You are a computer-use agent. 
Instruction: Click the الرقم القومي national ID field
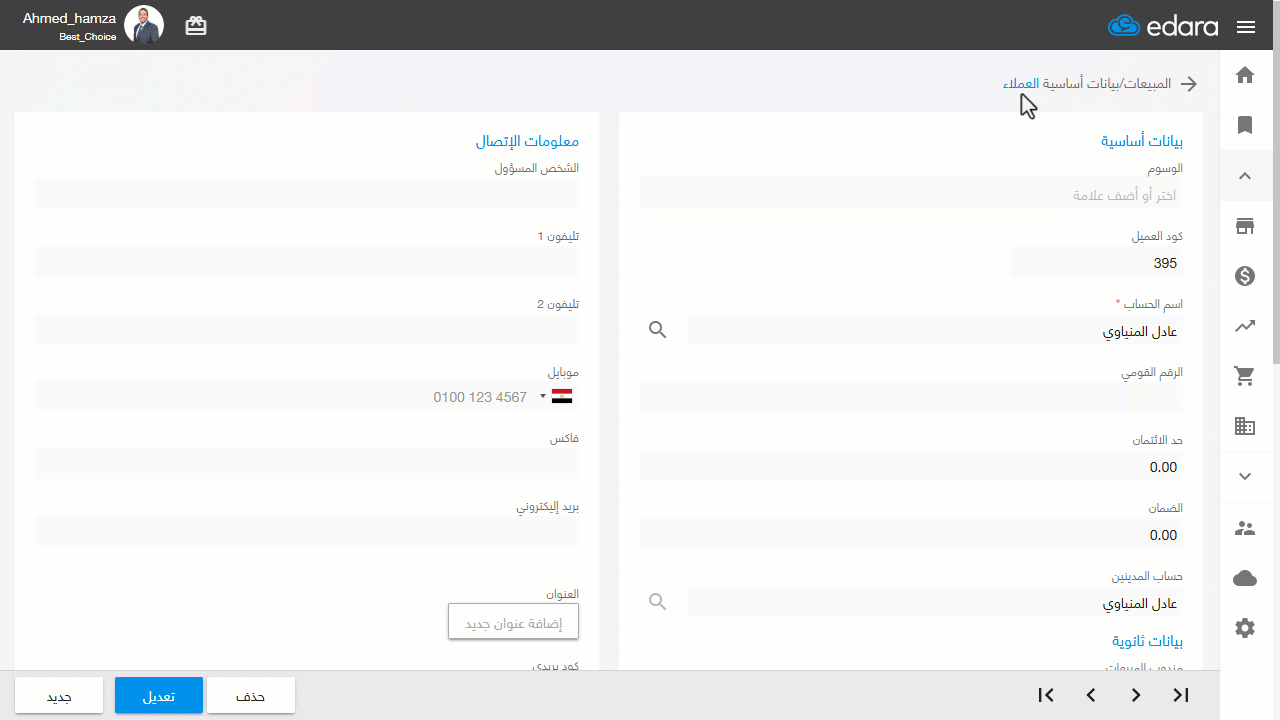click(911, 398)
